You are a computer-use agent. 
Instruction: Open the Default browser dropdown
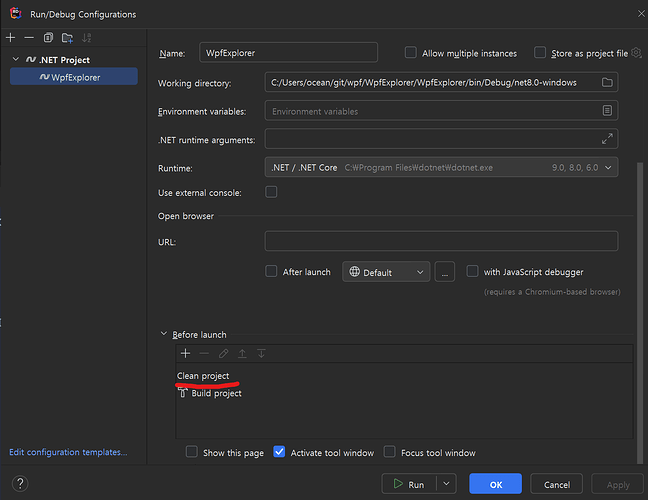[386, 272]
